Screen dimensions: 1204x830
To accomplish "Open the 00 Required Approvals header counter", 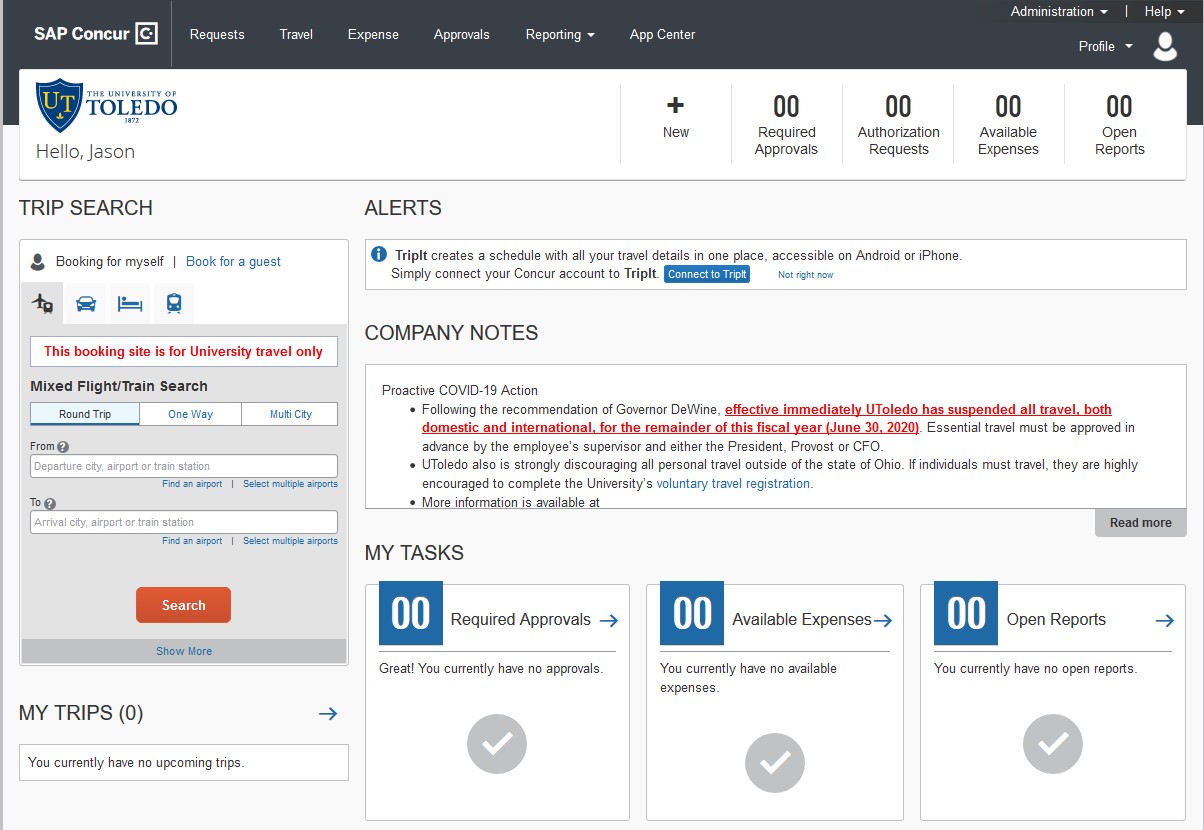I will [786, 124].
